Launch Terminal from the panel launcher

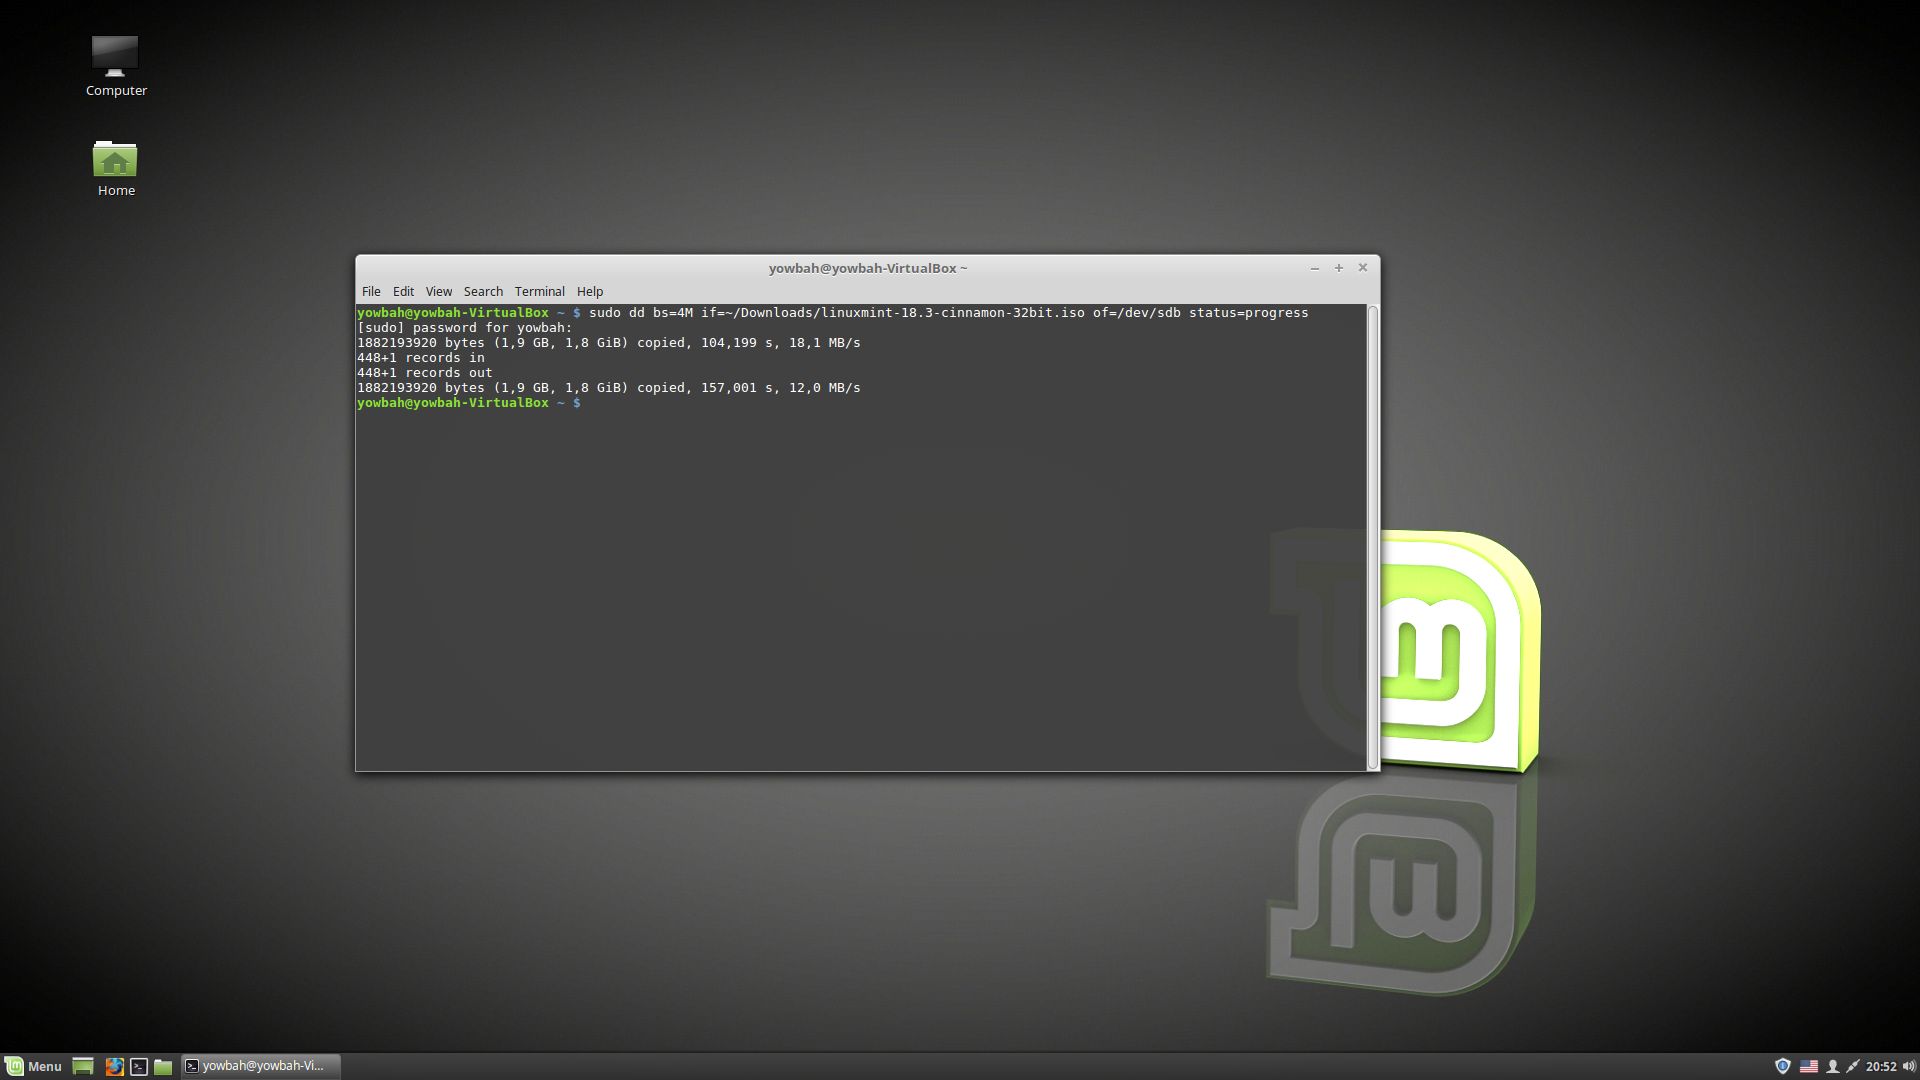coord(139,1066)
